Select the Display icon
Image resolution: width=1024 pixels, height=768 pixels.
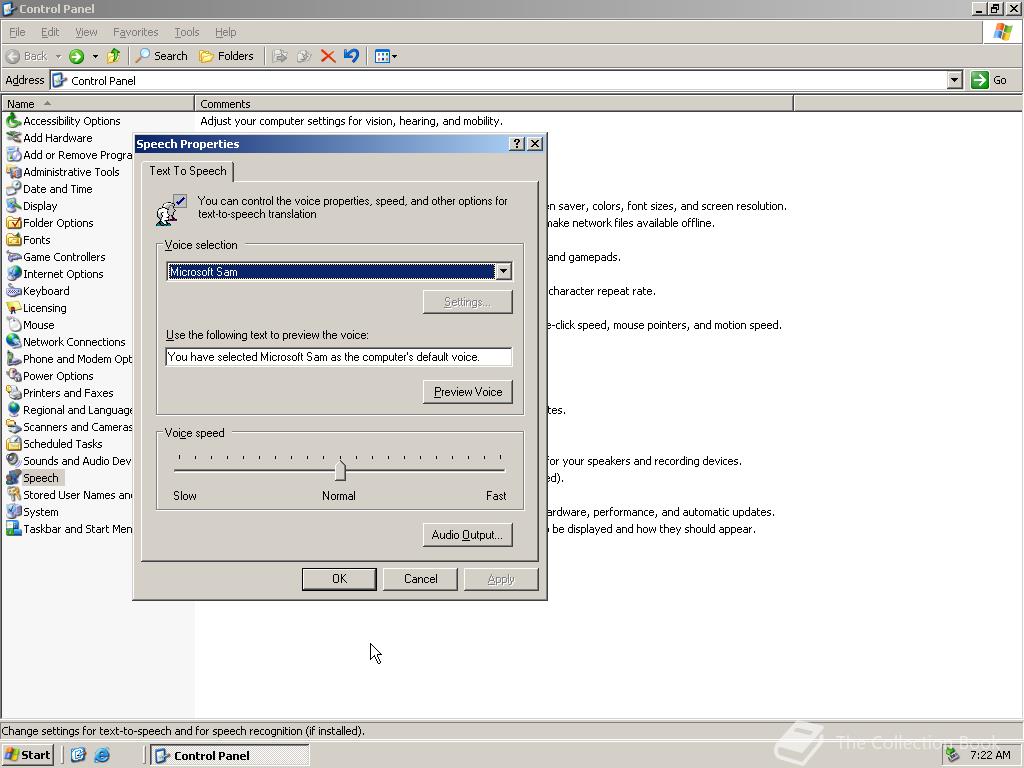(13, 206)
